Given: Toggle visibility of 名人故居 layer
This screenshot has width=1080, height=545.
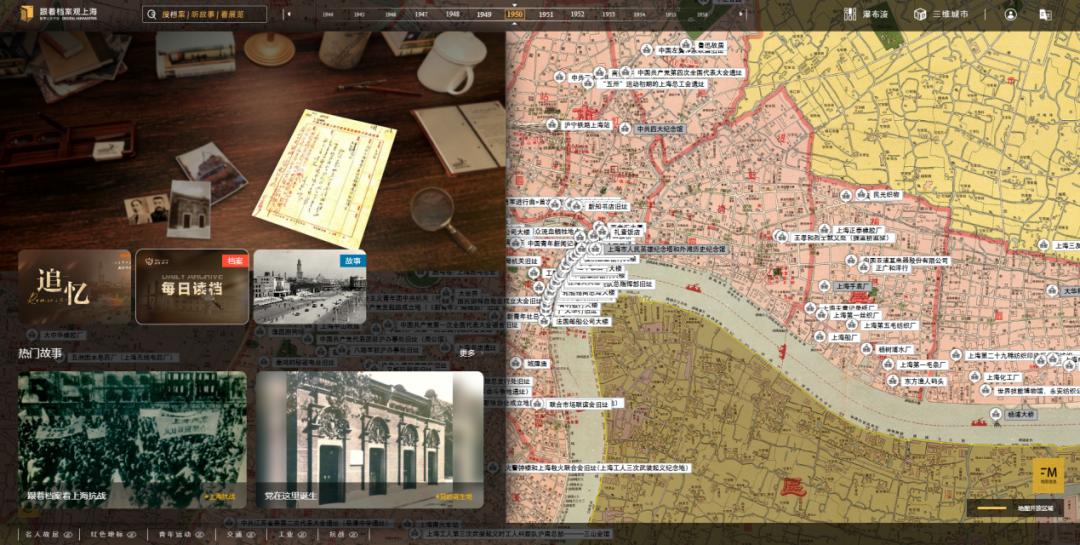Looking at the screenshot, I should coord(68,535).
